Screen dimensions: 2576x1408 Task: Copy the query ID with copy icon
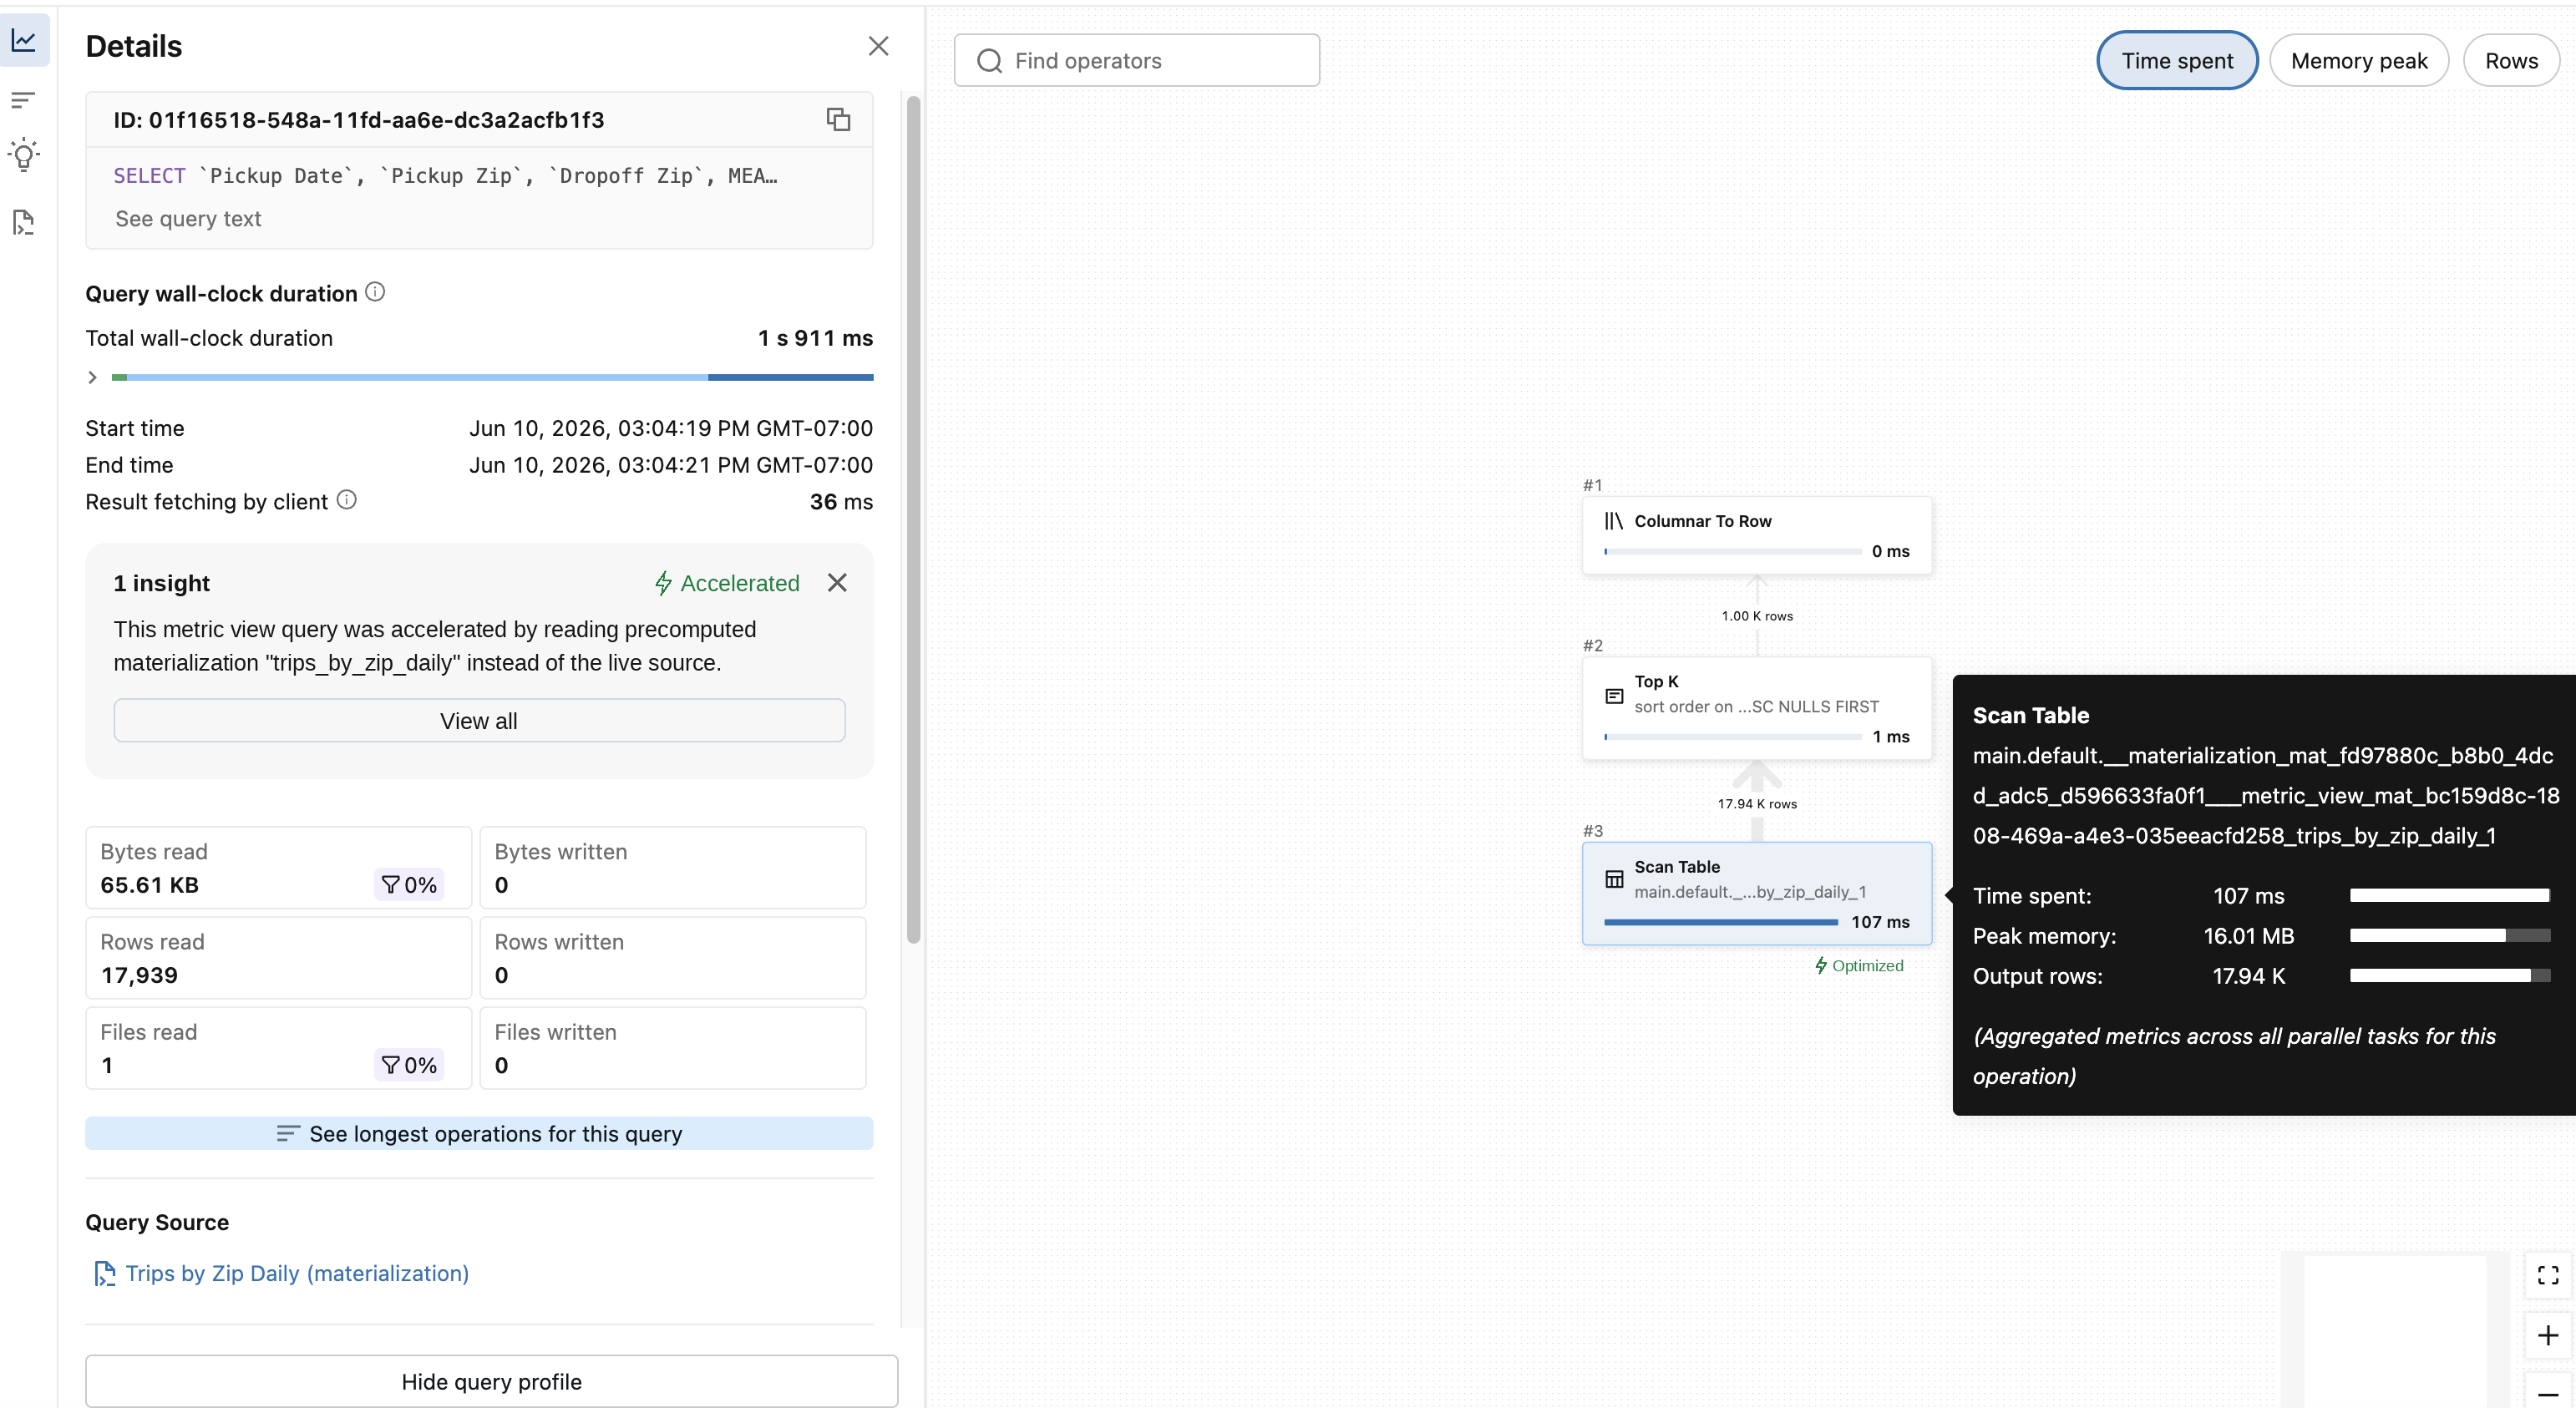click(838, 120)
